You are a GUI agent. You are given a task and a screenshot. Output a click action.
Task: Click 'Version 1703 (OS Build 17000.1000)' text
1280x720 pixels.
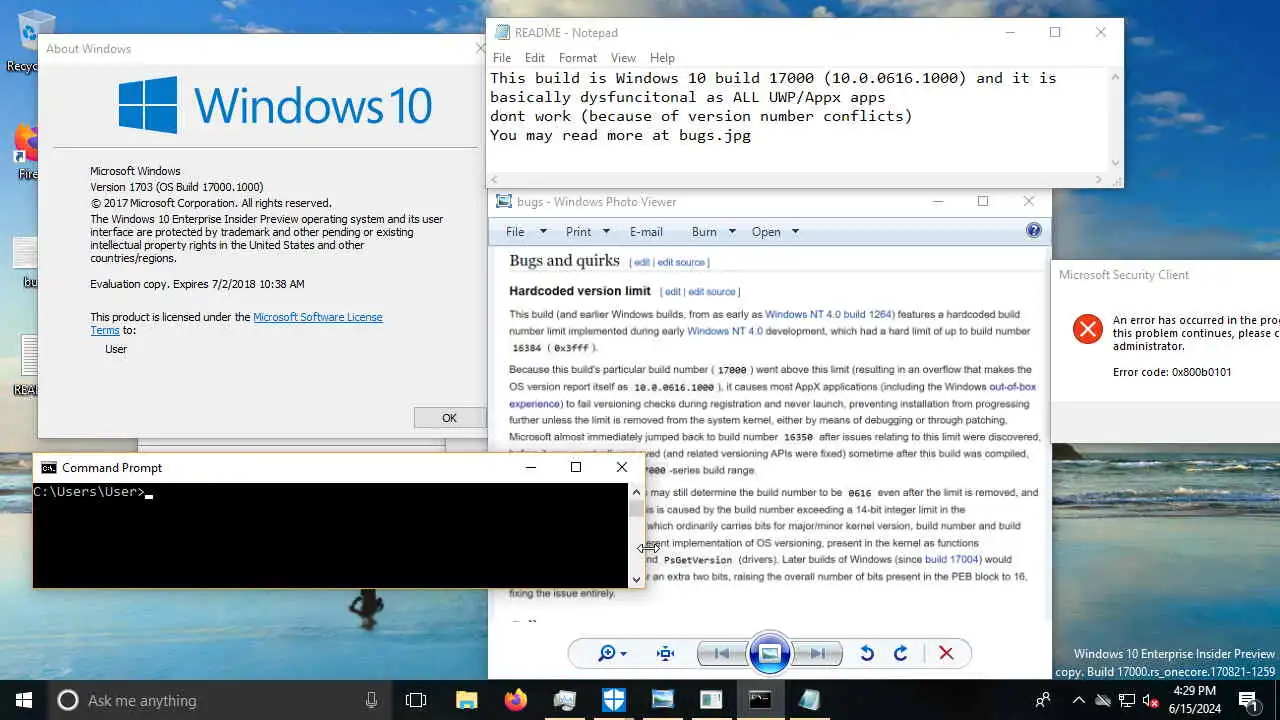[177, 187]
